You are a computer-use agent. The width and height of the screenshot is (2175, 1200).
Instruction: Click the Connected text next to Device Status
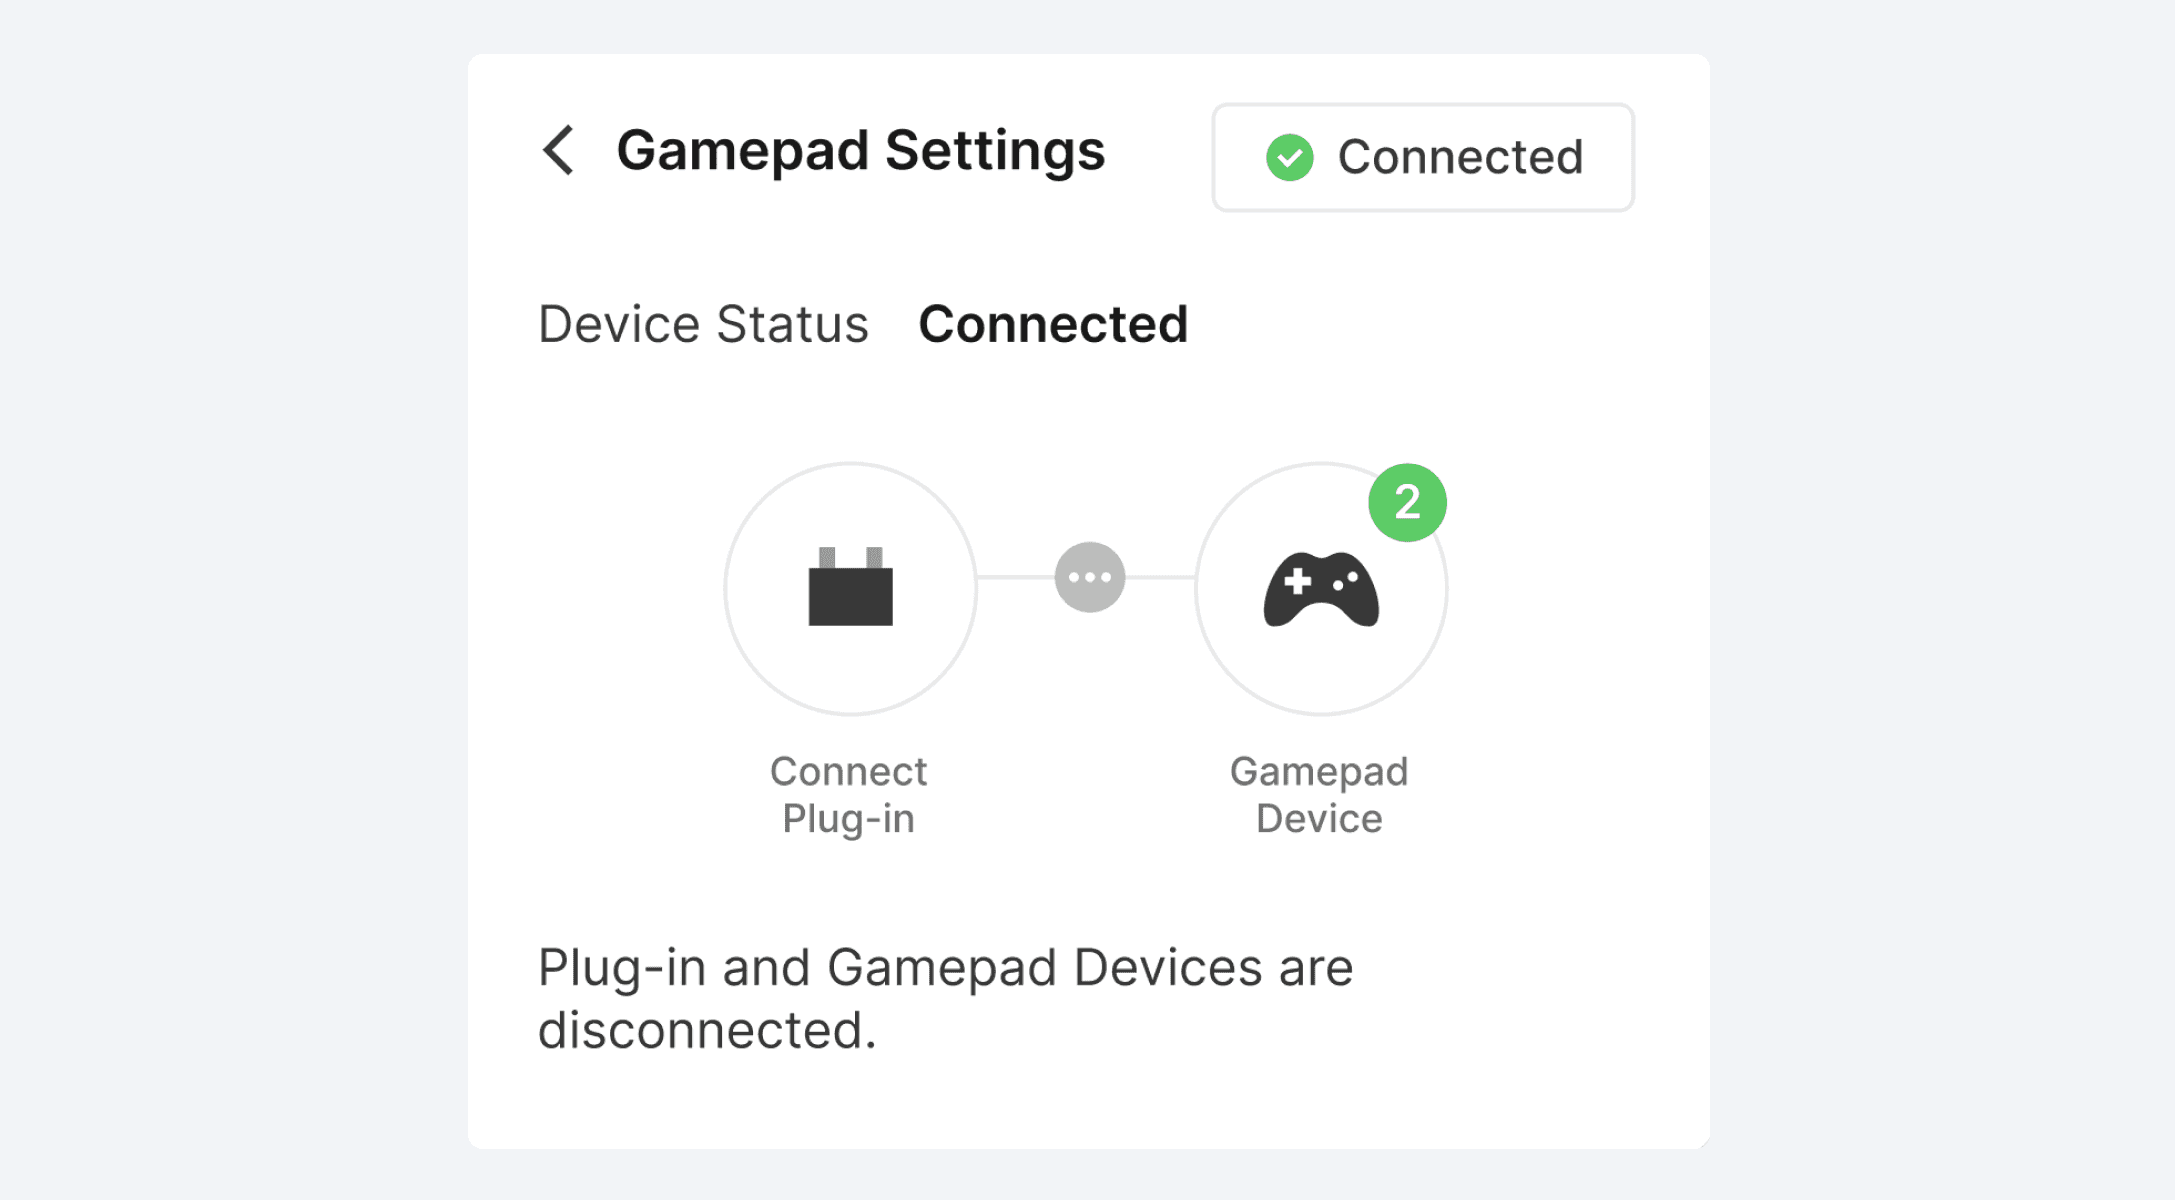coord(1052,324)
